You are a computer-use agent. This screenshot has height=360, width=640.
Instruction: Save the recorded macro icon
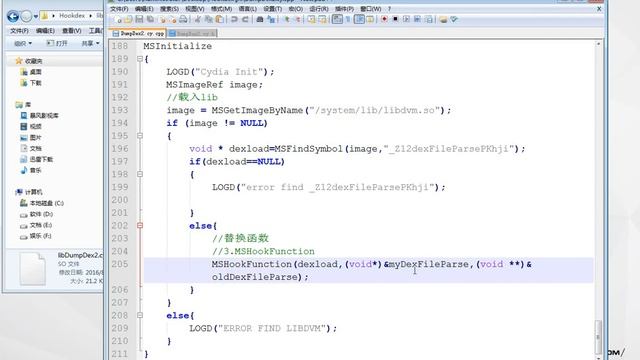click(x=429, y=19)
